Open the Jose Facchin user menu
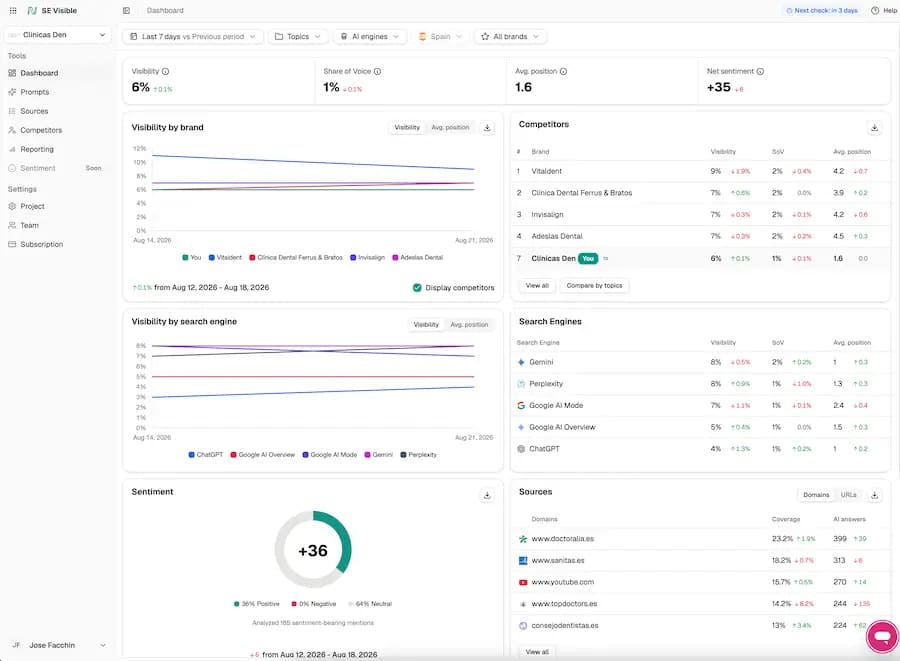Viewport: 900px width, 661px height. (x=57, y=645)
